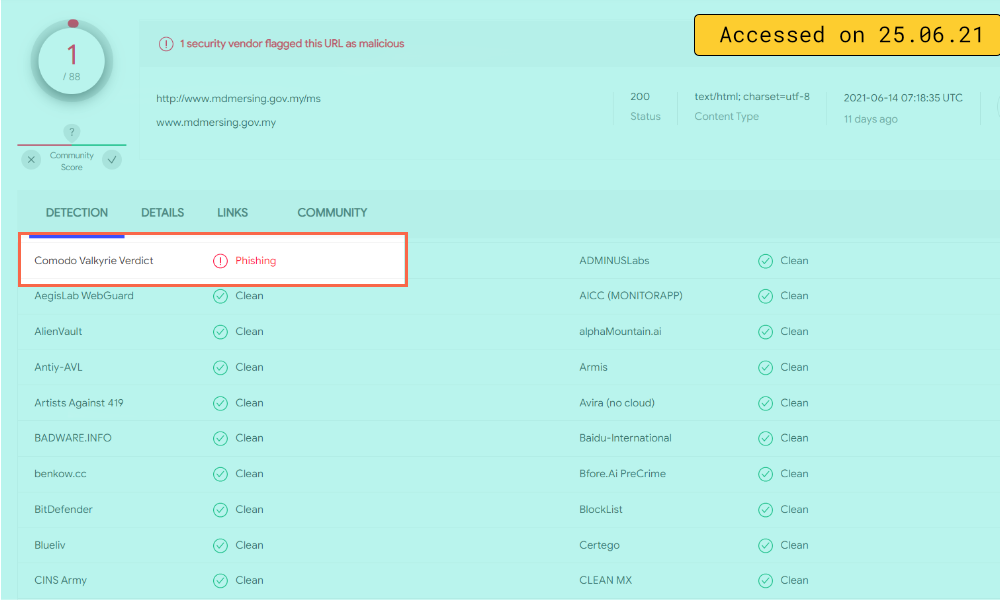Click the Blueliv vendor name
This screenshot has width=1000, height=600.
click(50, 545)
